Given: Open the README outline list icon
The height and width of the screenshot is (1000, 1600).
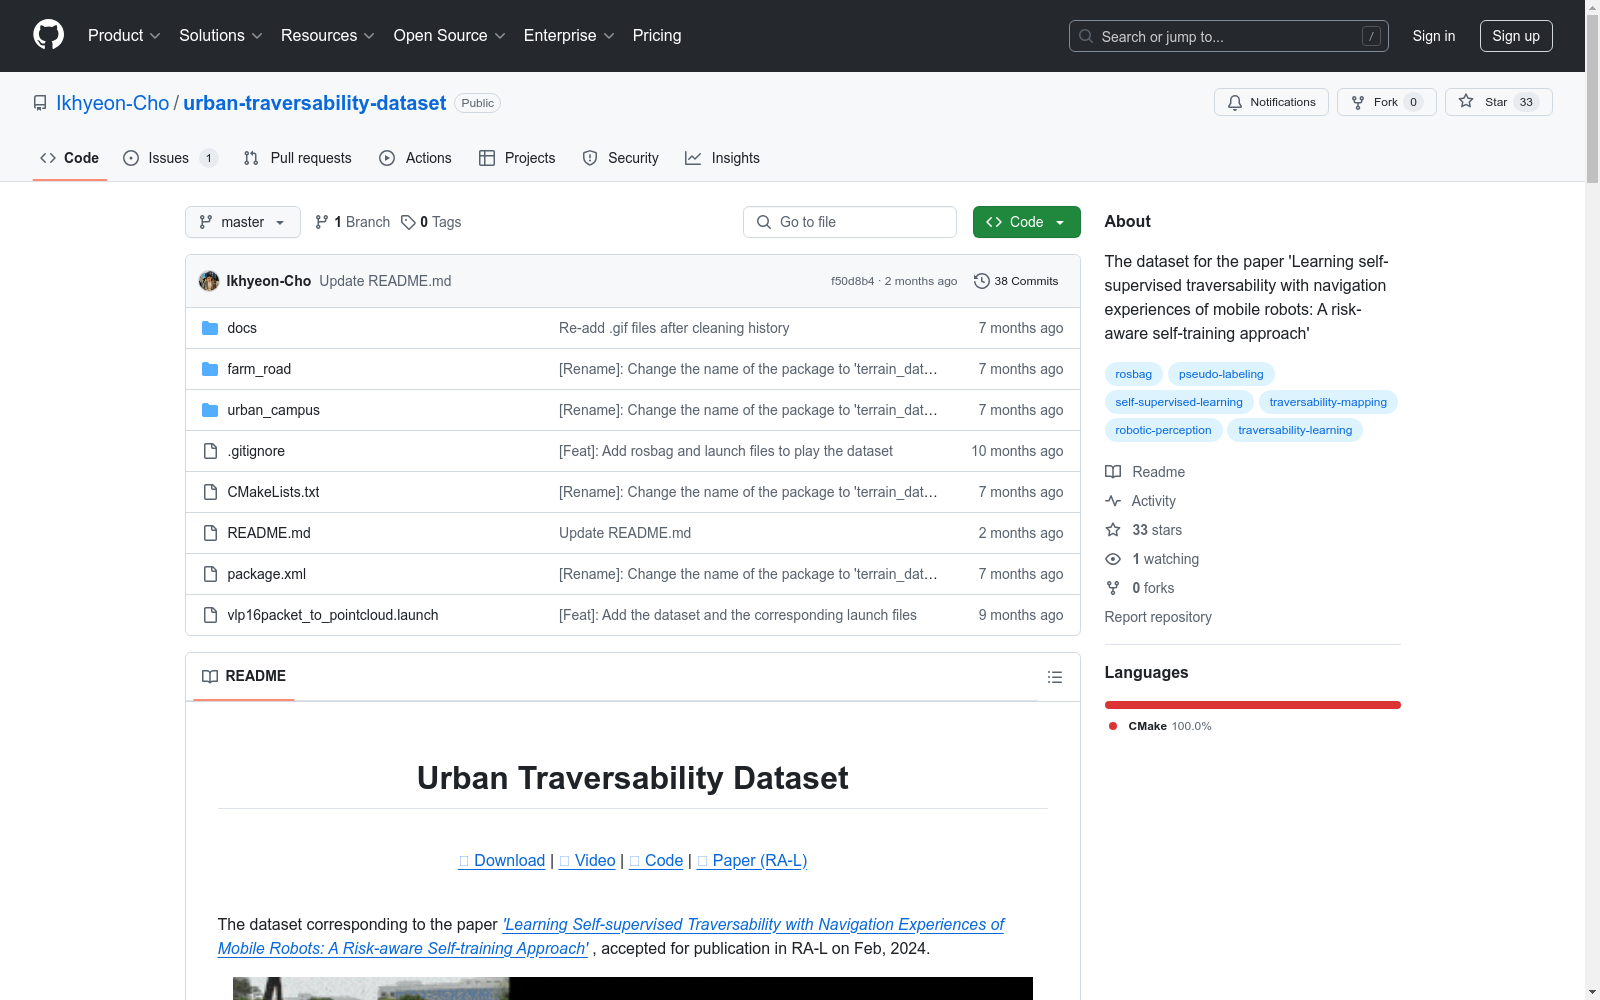Looking at the screenshot, I should coord(1054,677).
